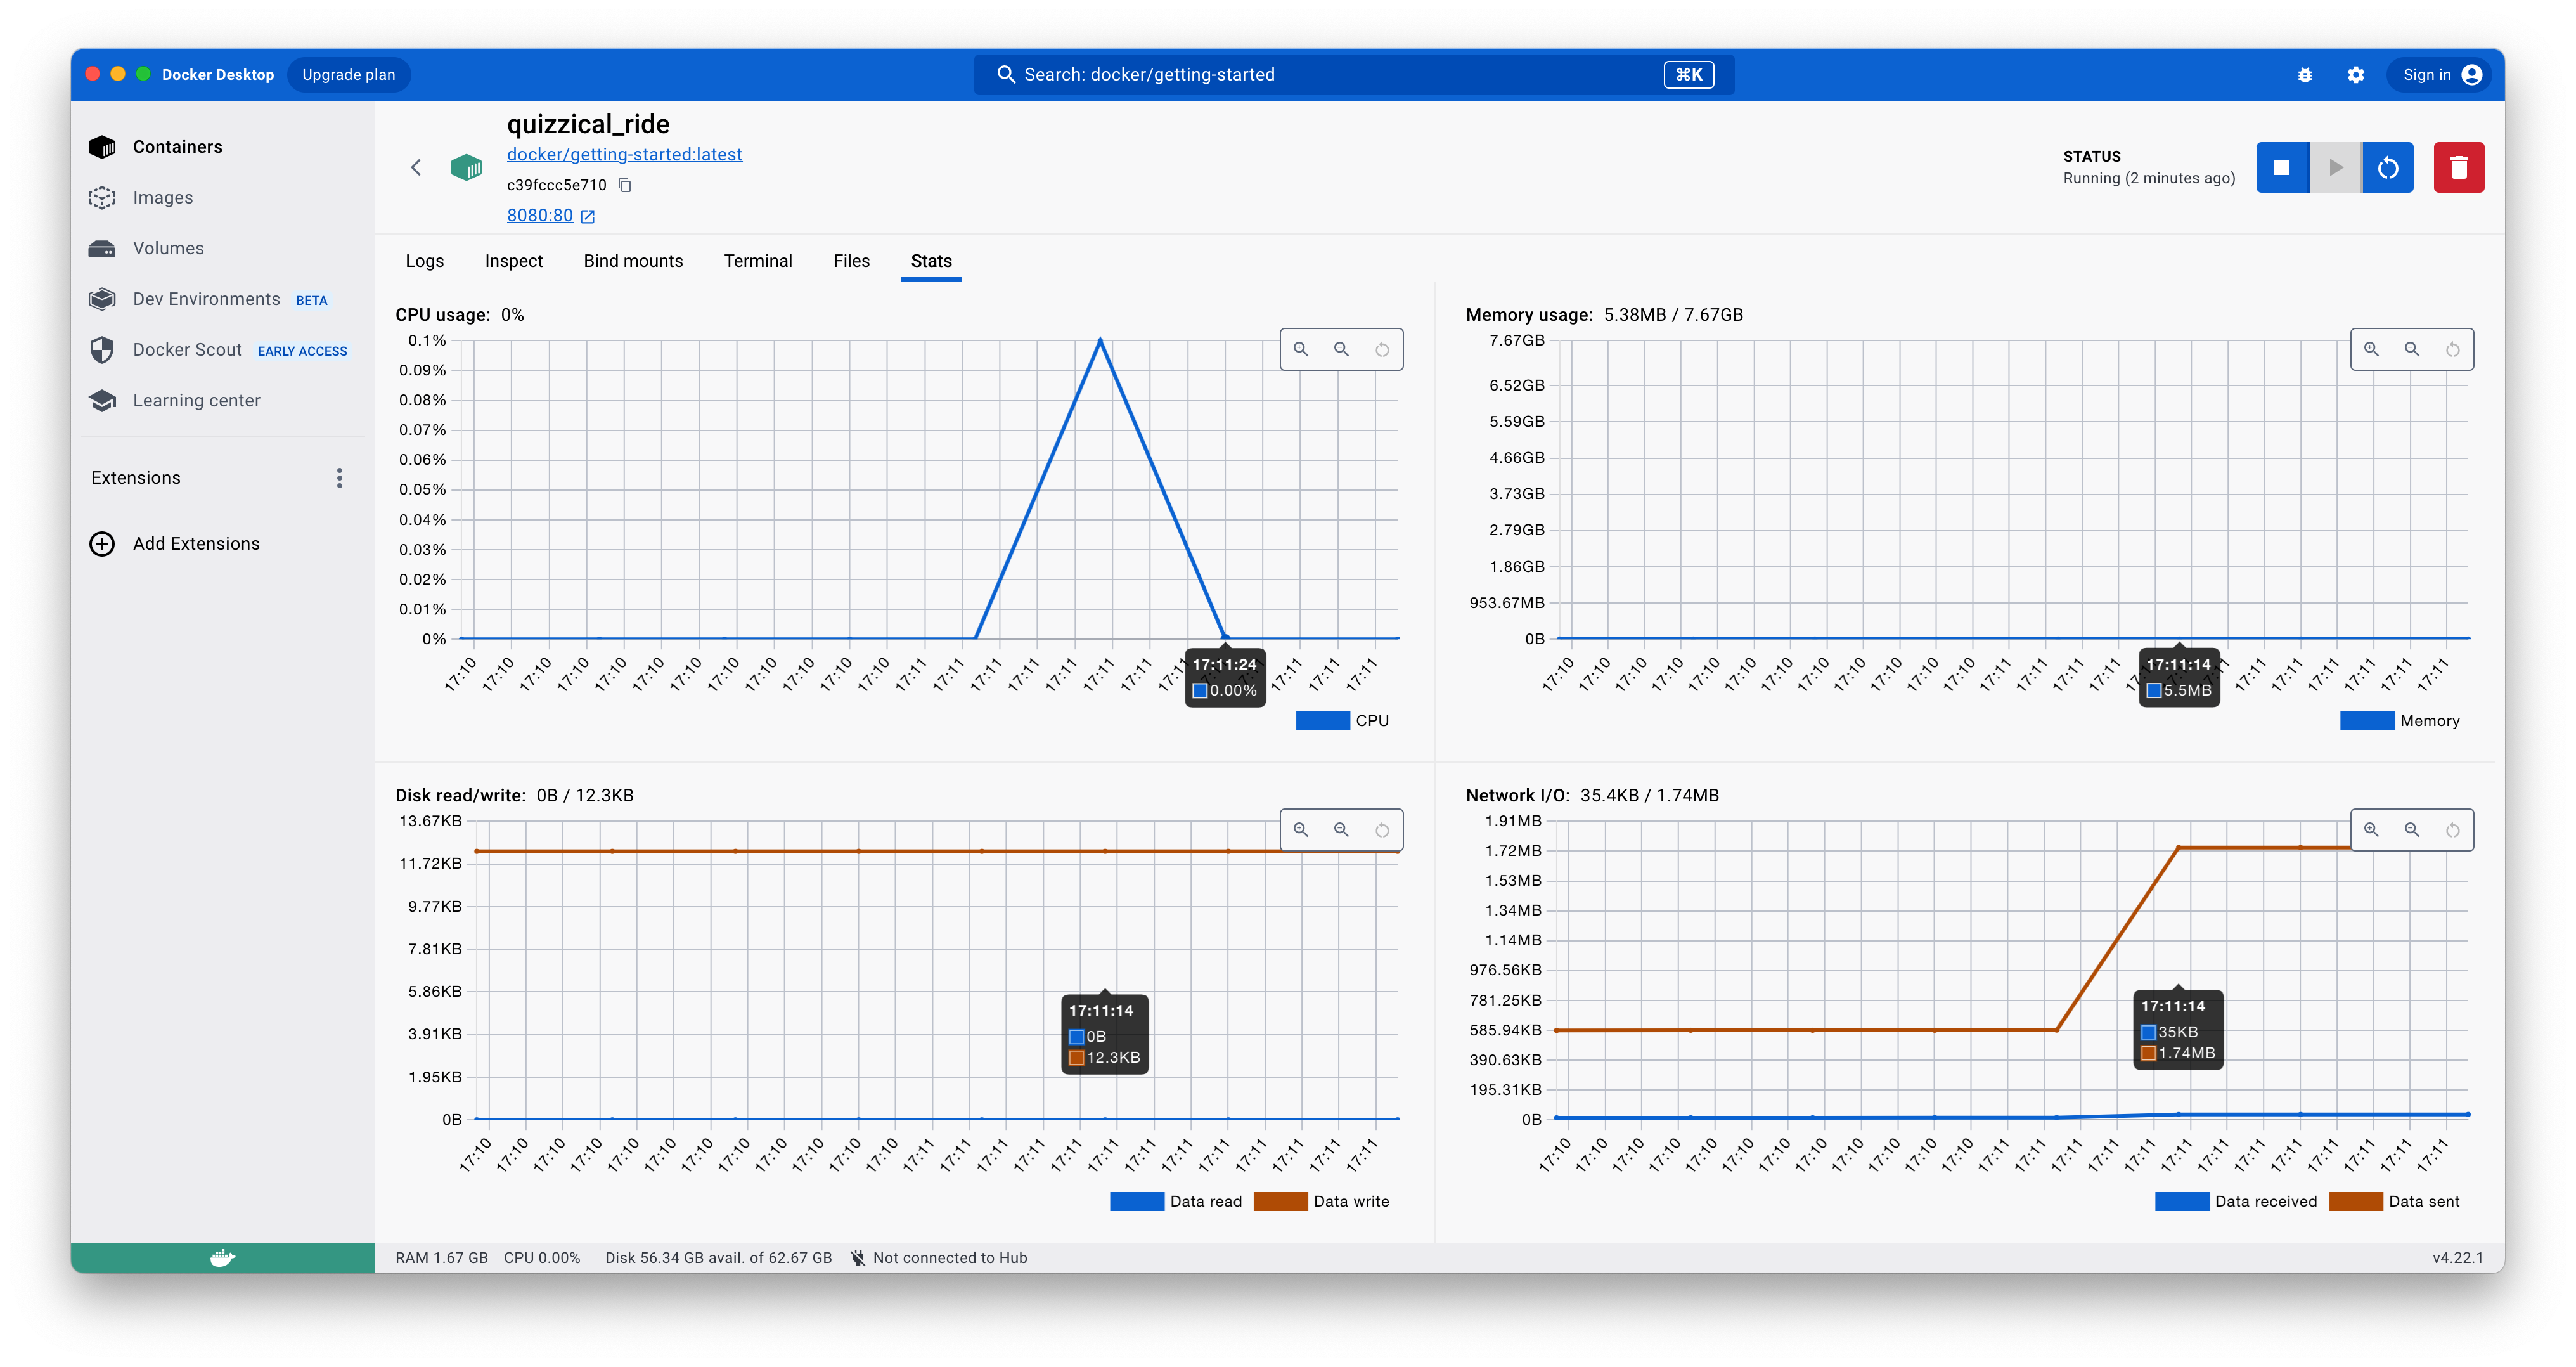Toggle the Data read legend swatch

pyautogui.click(x=1137, y=1202)
